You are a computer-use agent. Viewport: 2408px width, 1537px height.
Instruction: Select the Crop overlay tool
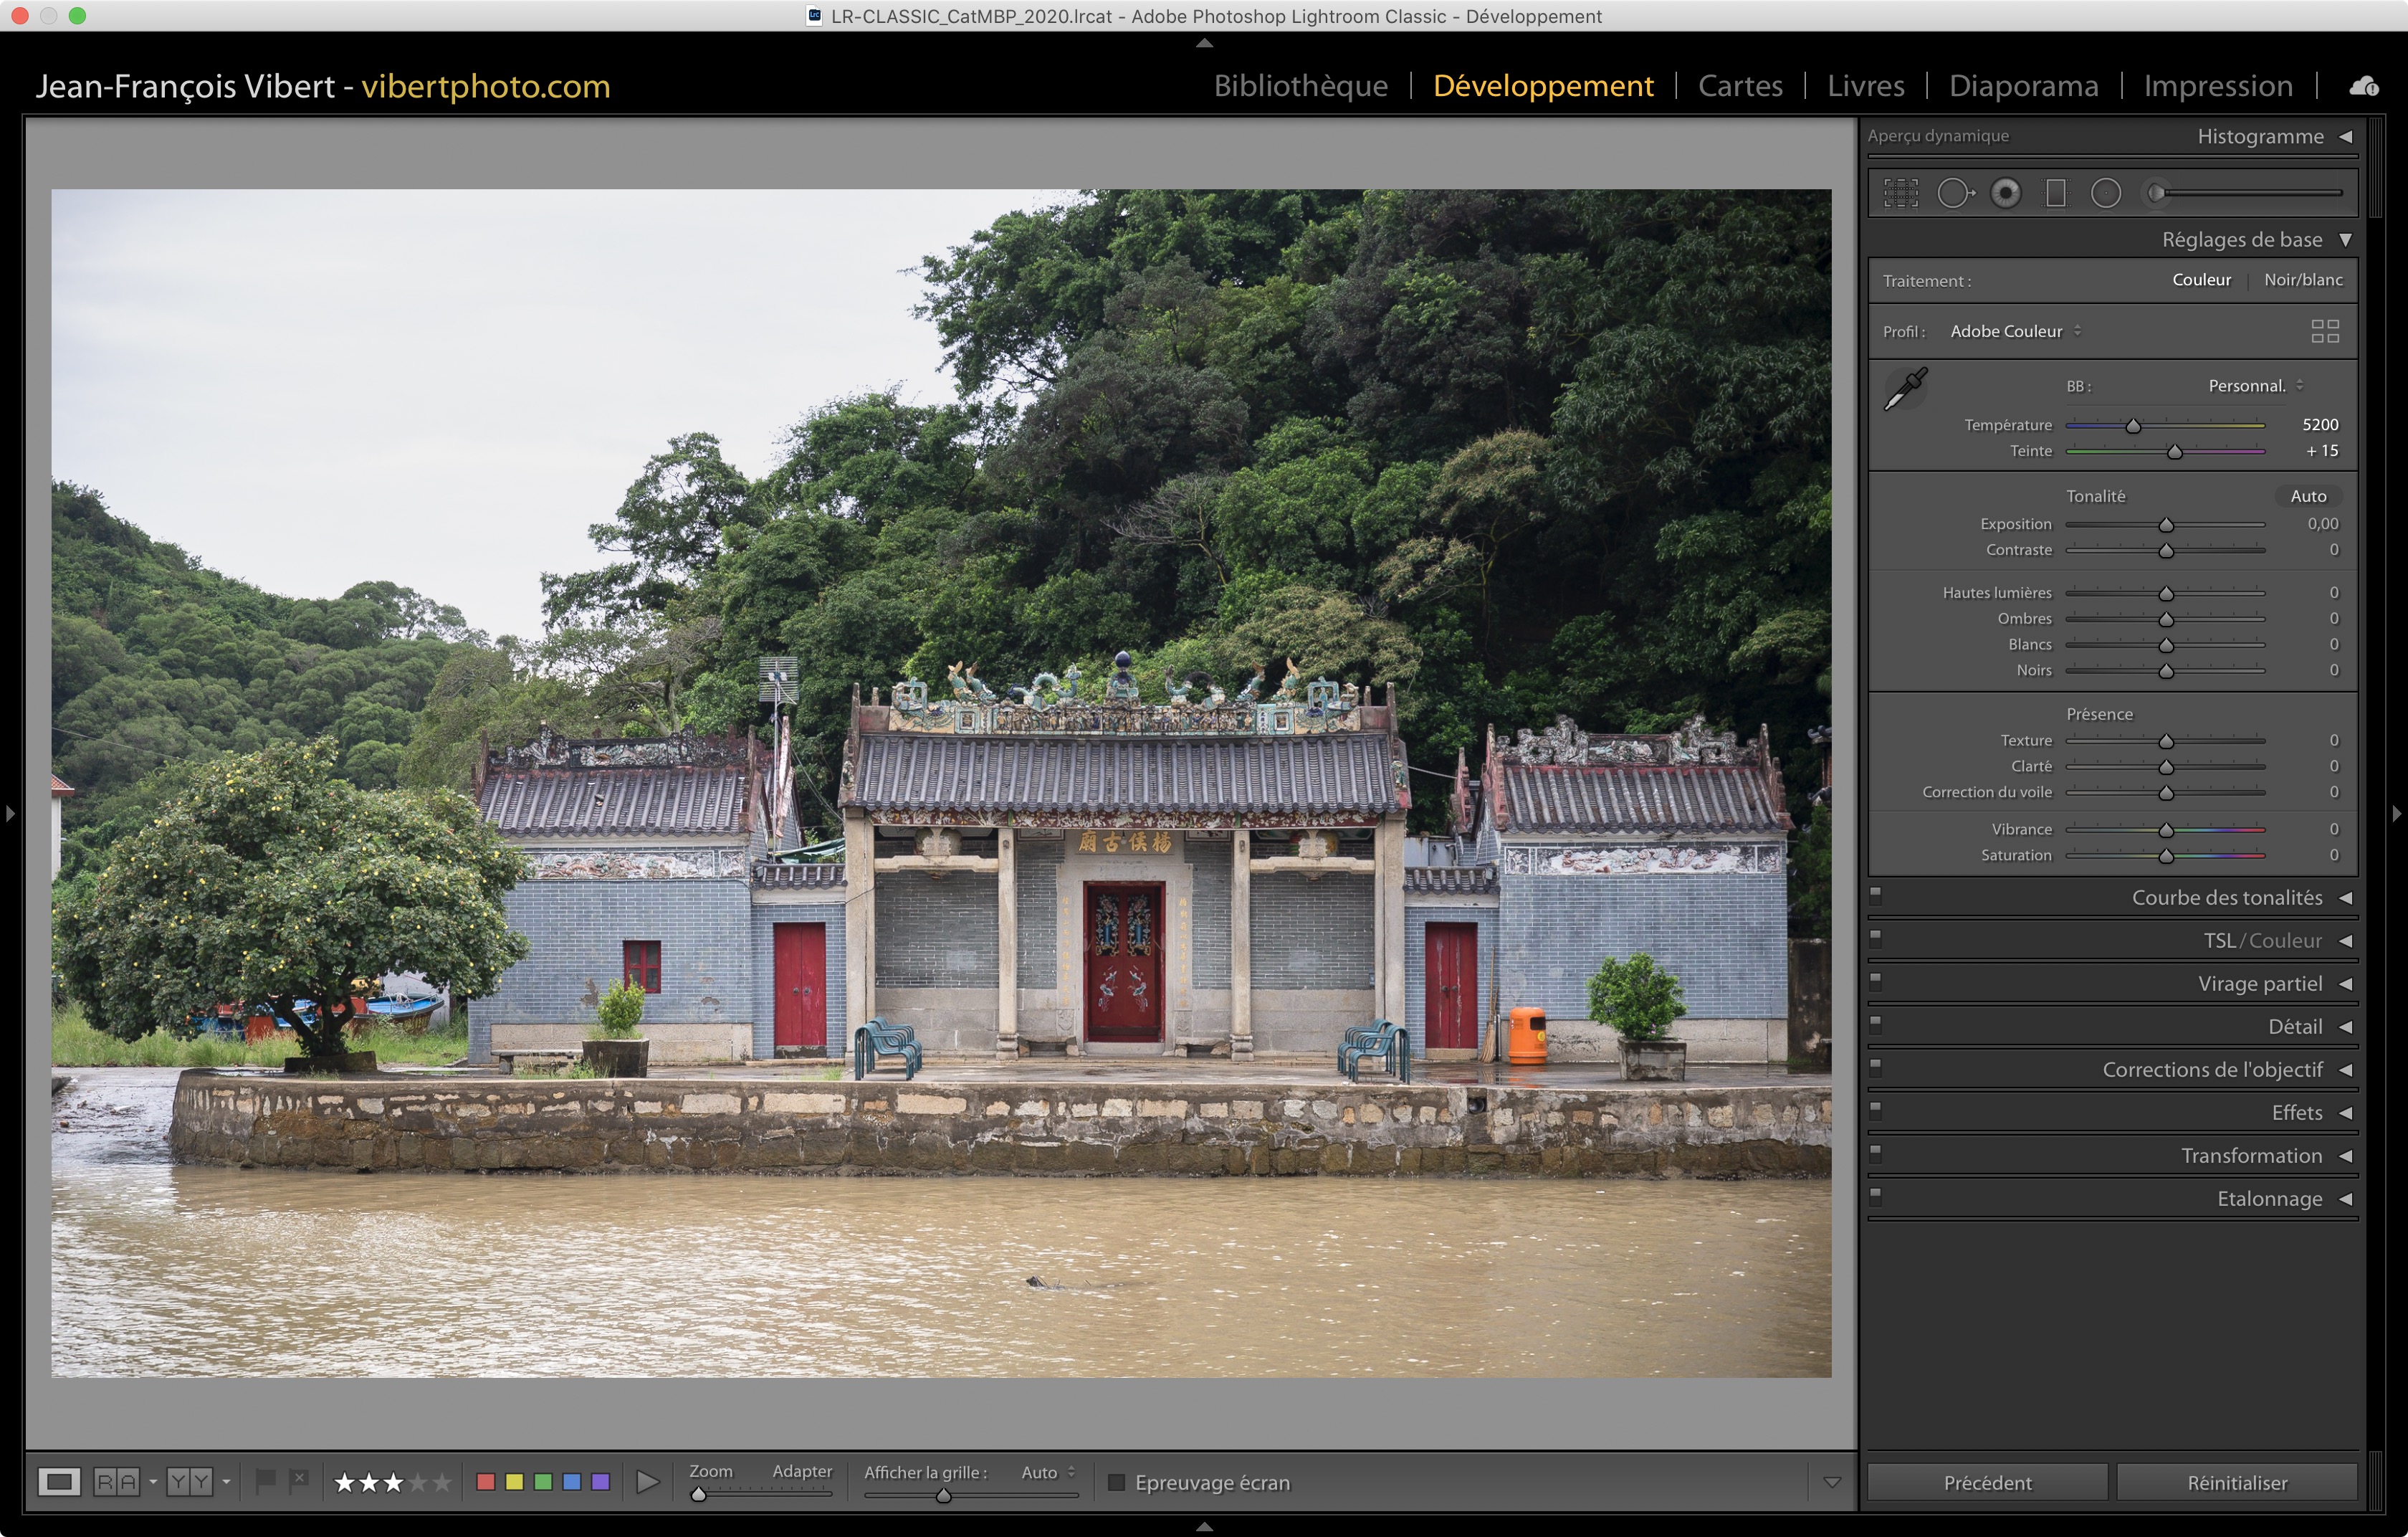tap(1900, 193)
